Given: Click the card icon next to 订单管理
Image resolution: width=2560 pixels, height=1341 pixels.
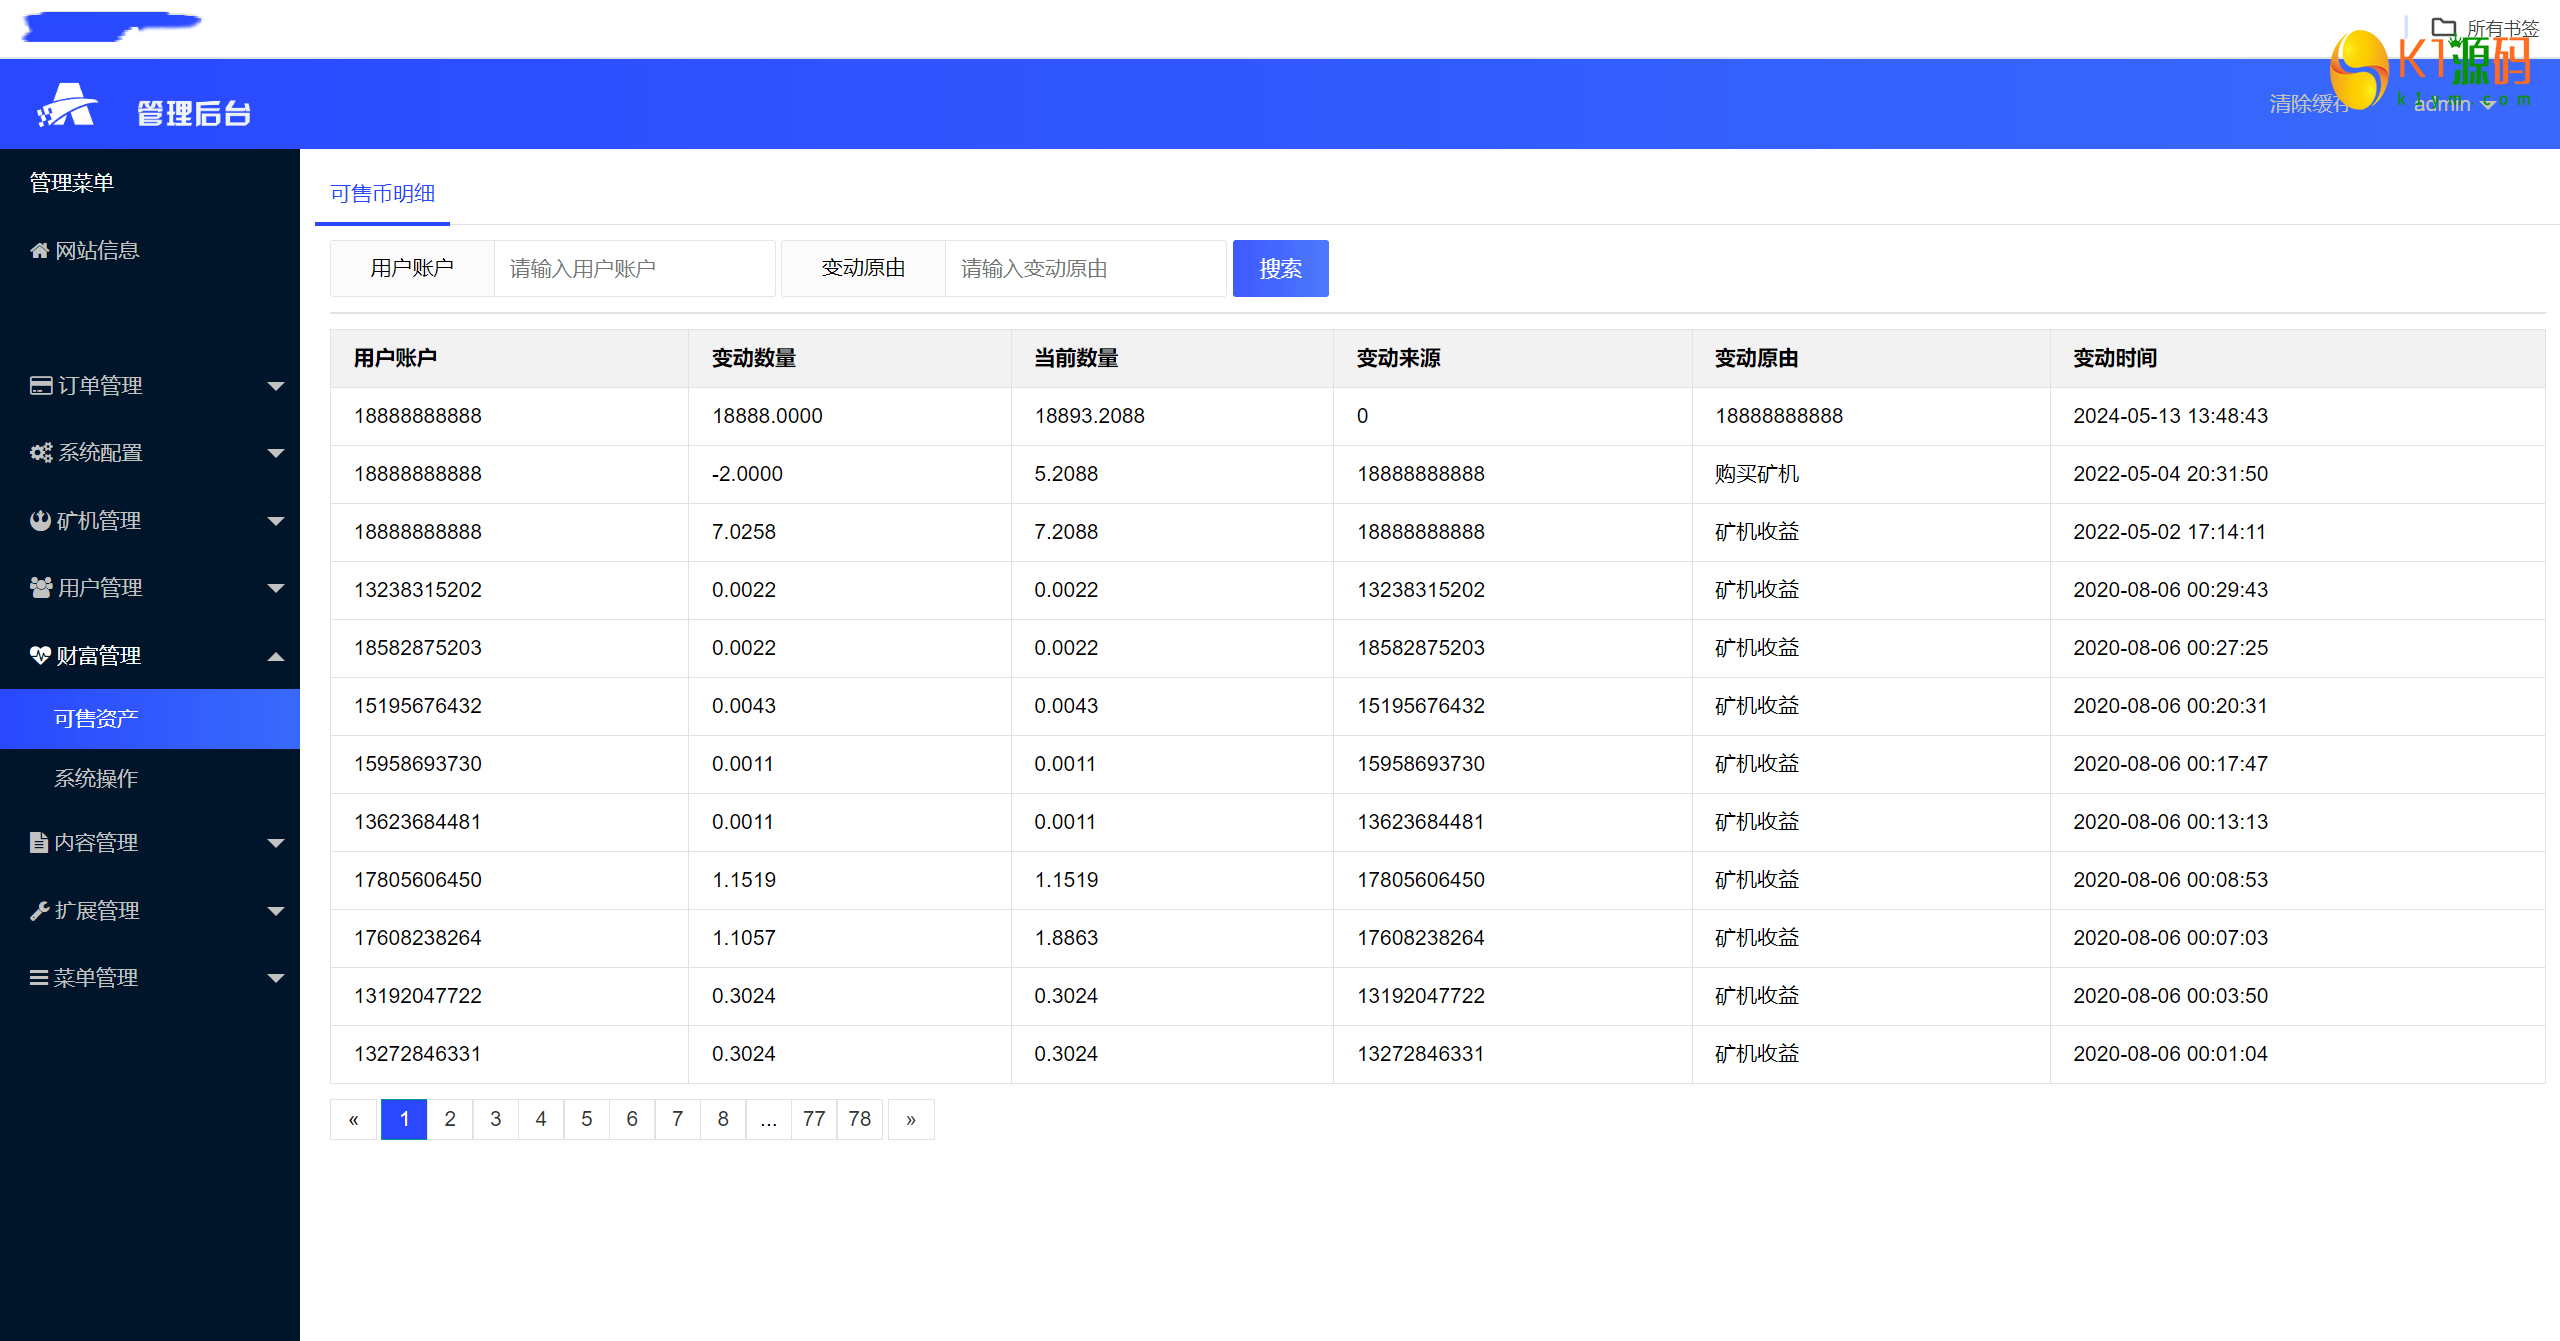Looking at the screenshot, I should tap(41, 386).
